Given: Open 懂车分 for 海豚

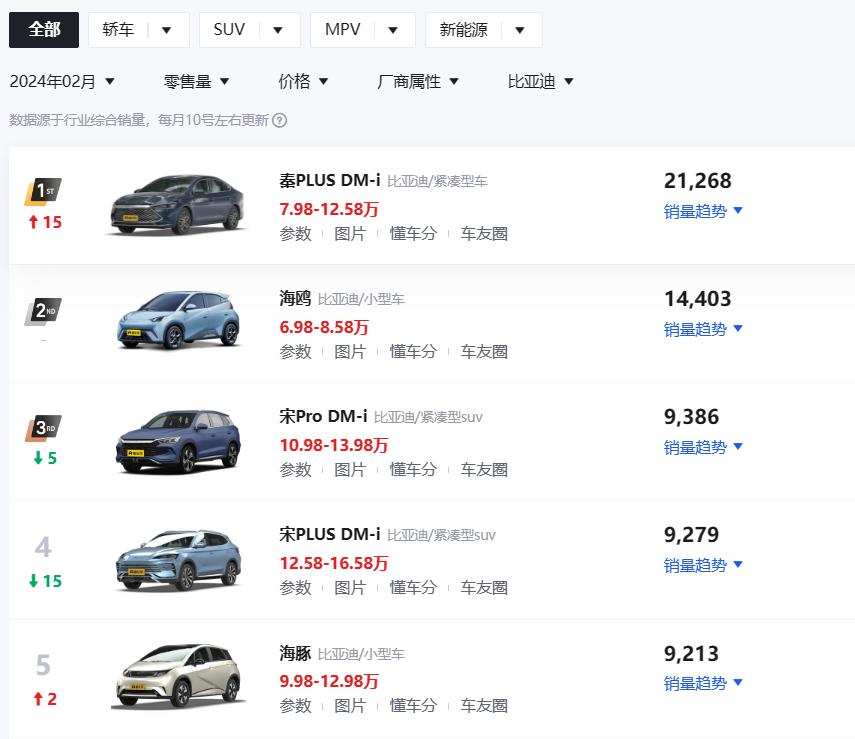Looking at the screenshot, I should (413, 706).
